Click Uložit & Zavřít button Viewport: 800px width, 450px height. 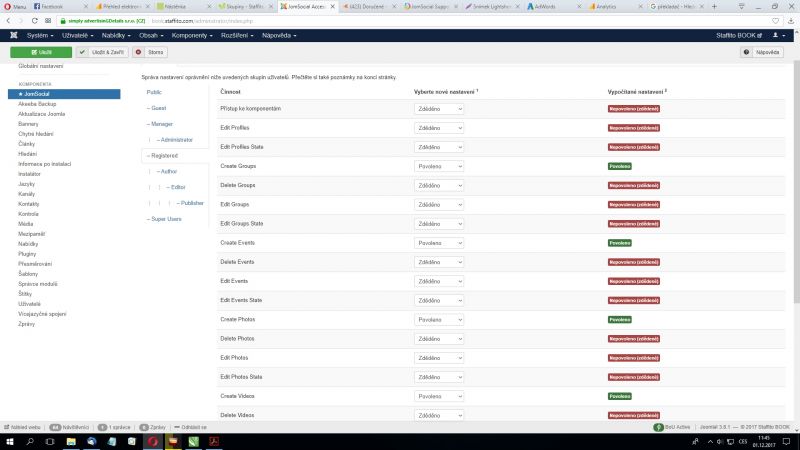click(102, 51)
